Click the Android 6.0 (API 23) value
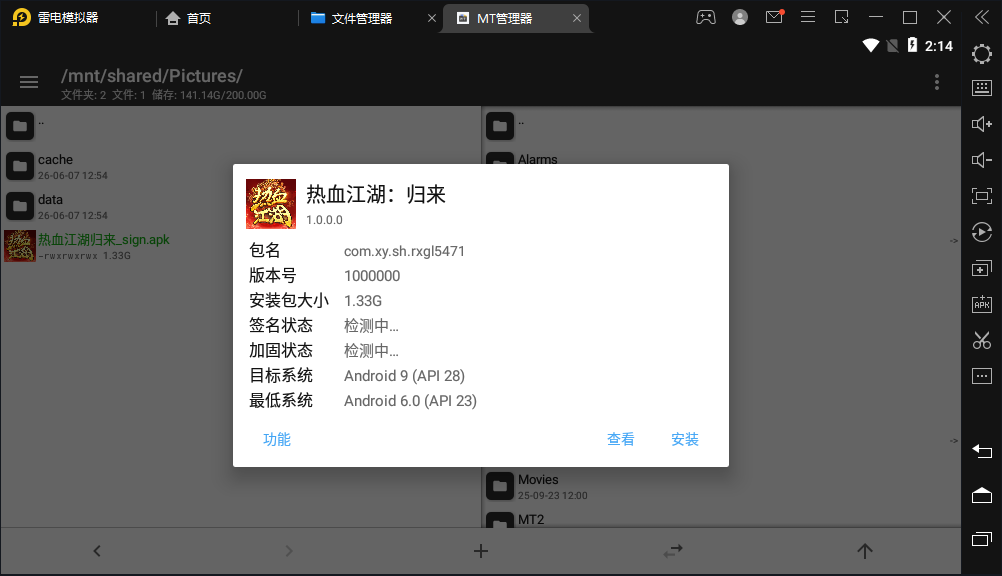The height and width of the screenshot is (576, 1002). (x=410, y=401)
